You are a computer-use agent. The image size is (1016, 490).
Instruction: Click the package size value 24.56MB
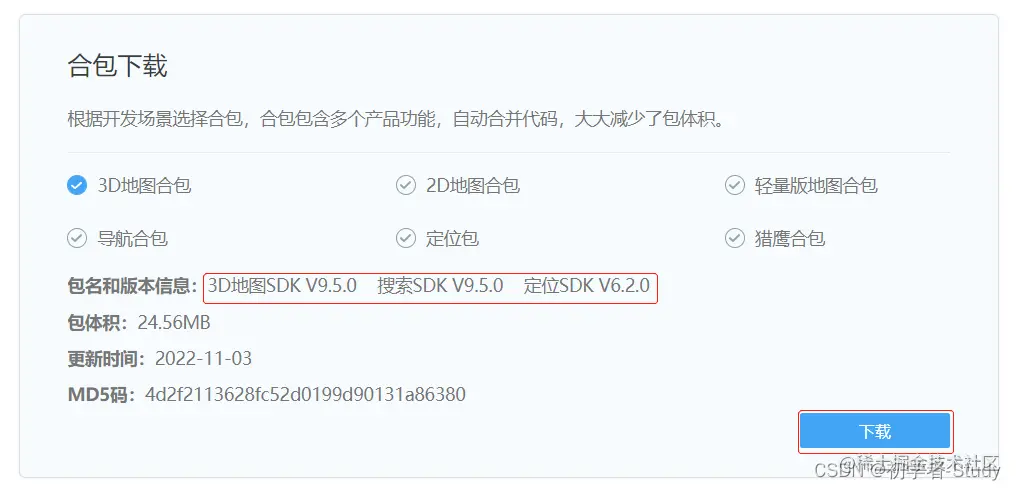174,322
